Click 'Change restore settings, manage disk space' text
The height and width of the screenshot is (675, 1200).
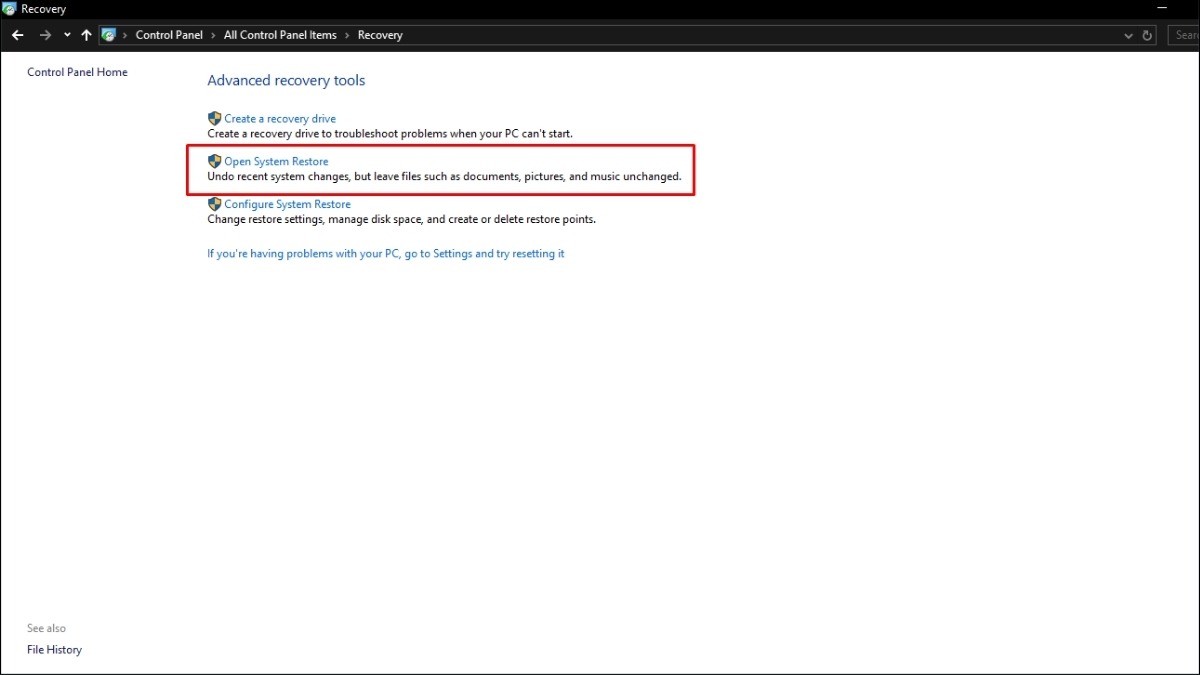click(401, 219)
